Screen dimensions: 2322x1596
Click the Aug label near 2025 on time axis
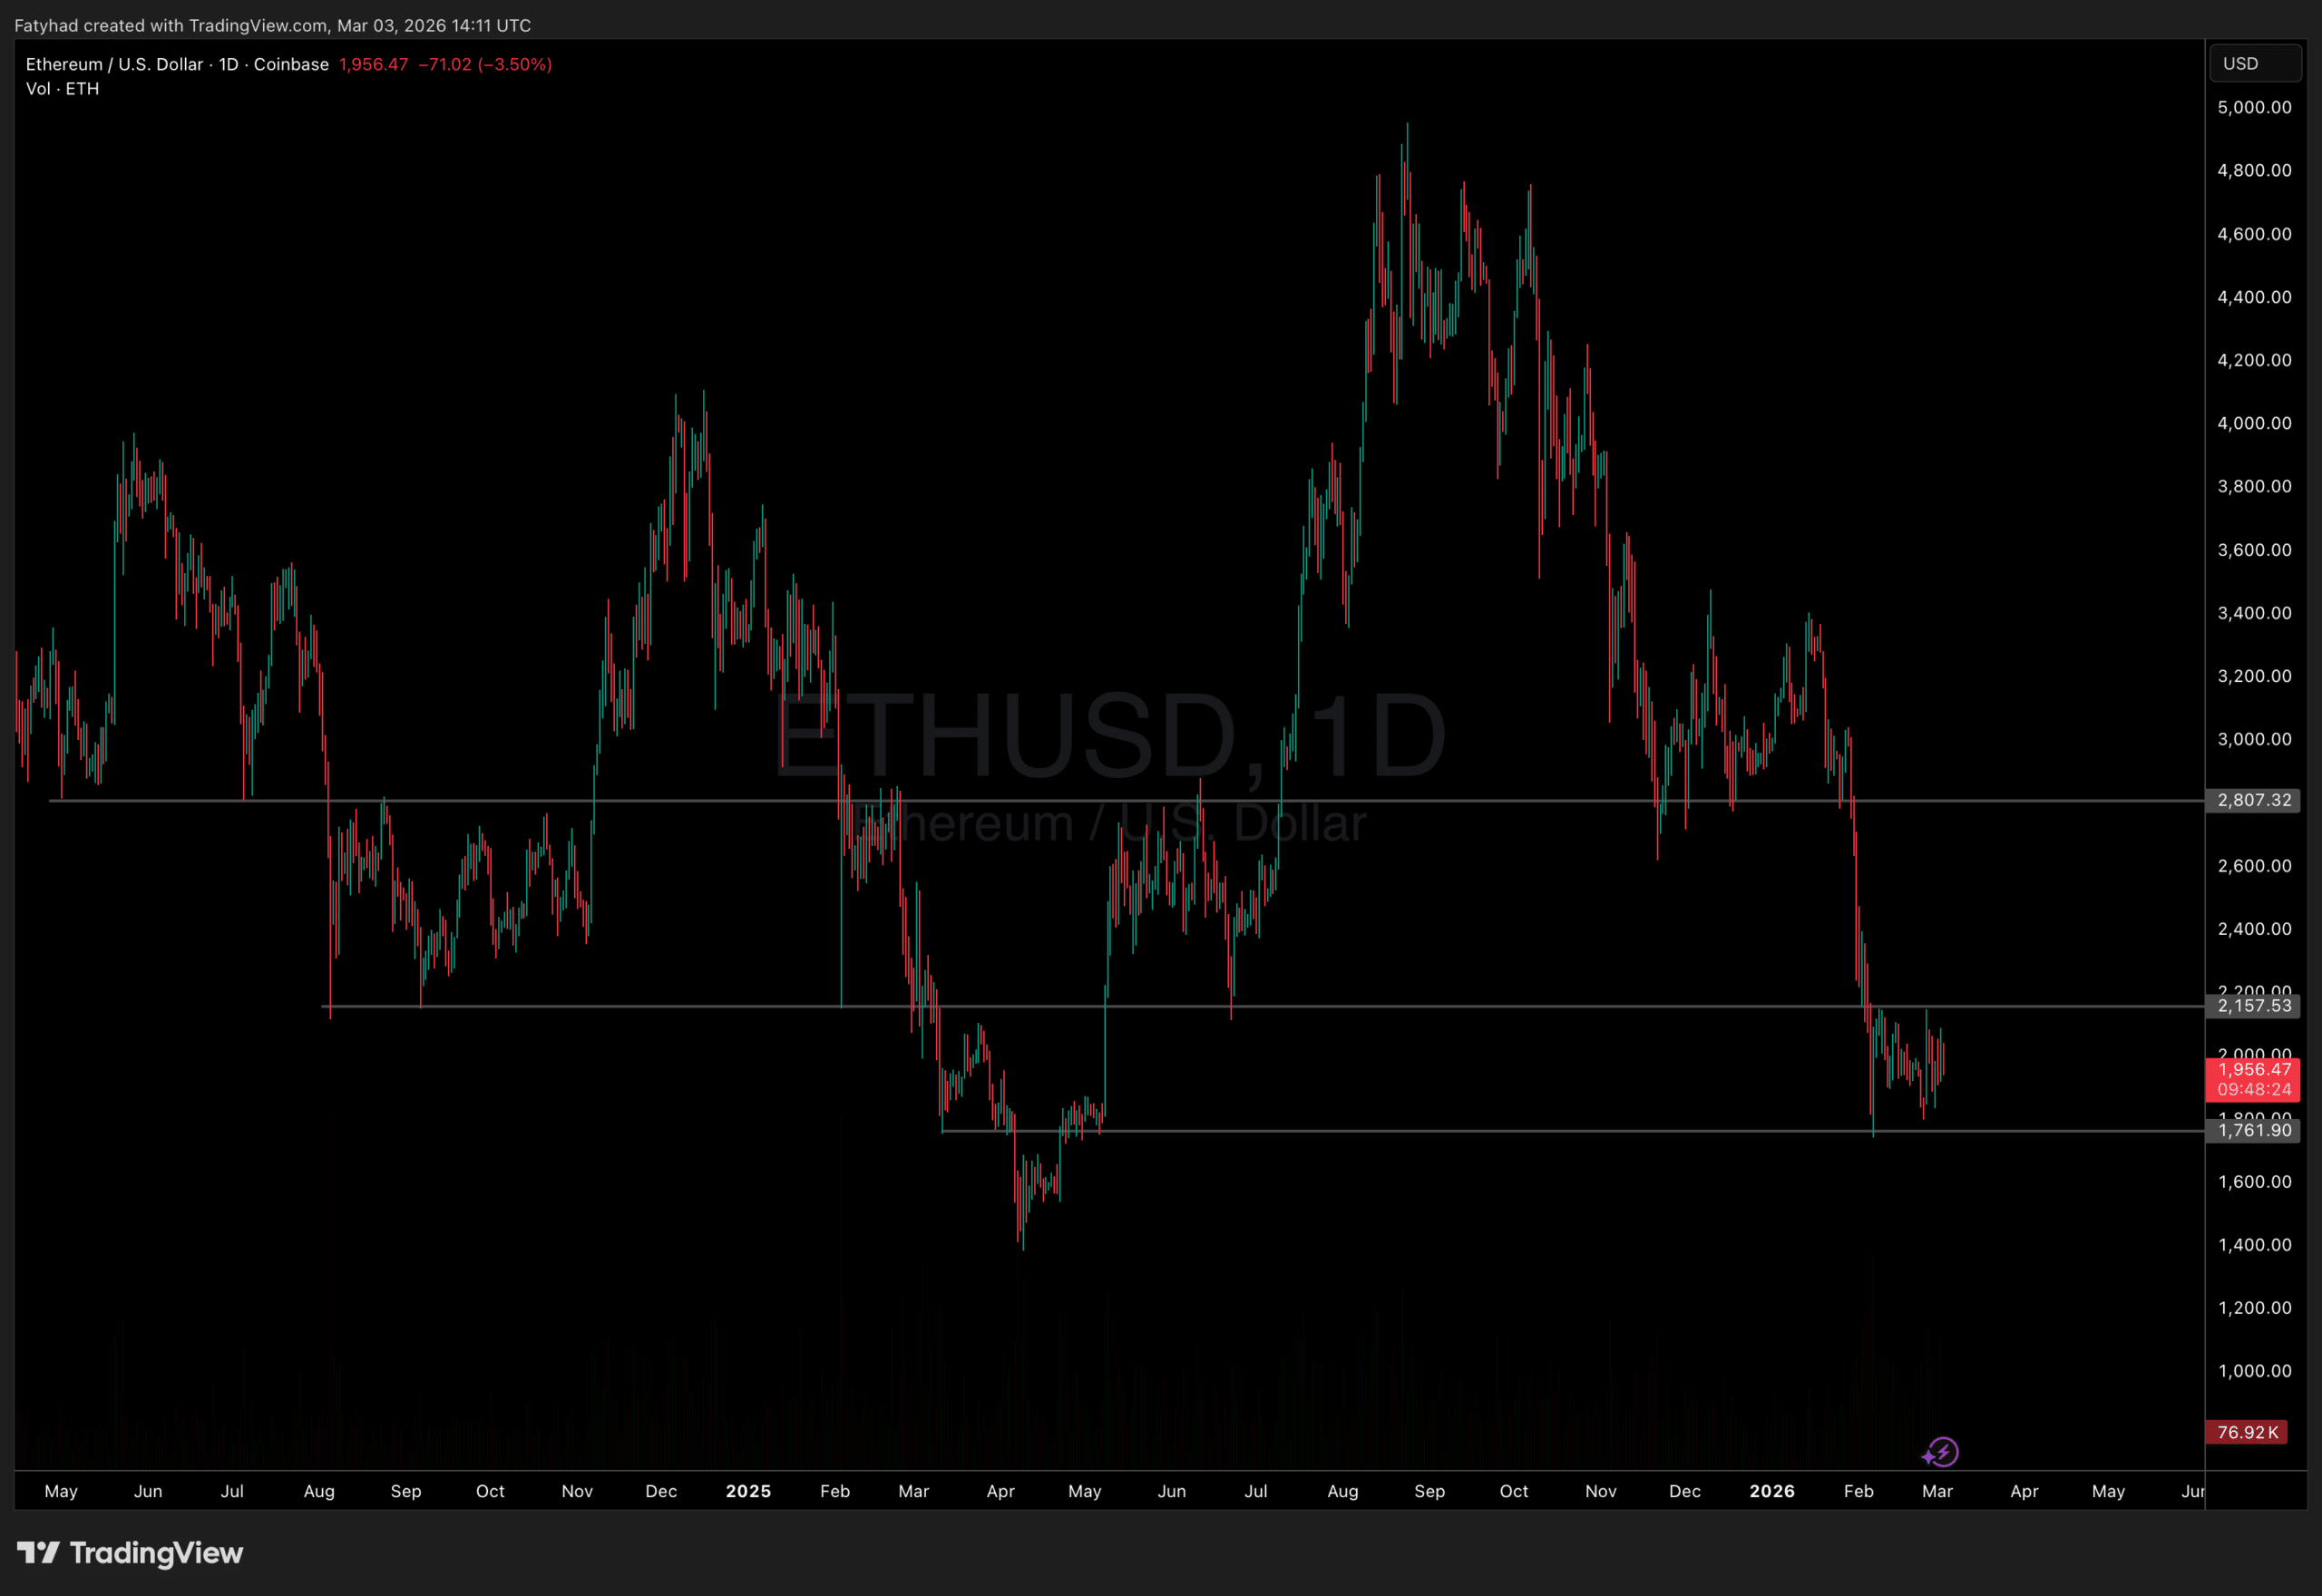[1342, 1491]
